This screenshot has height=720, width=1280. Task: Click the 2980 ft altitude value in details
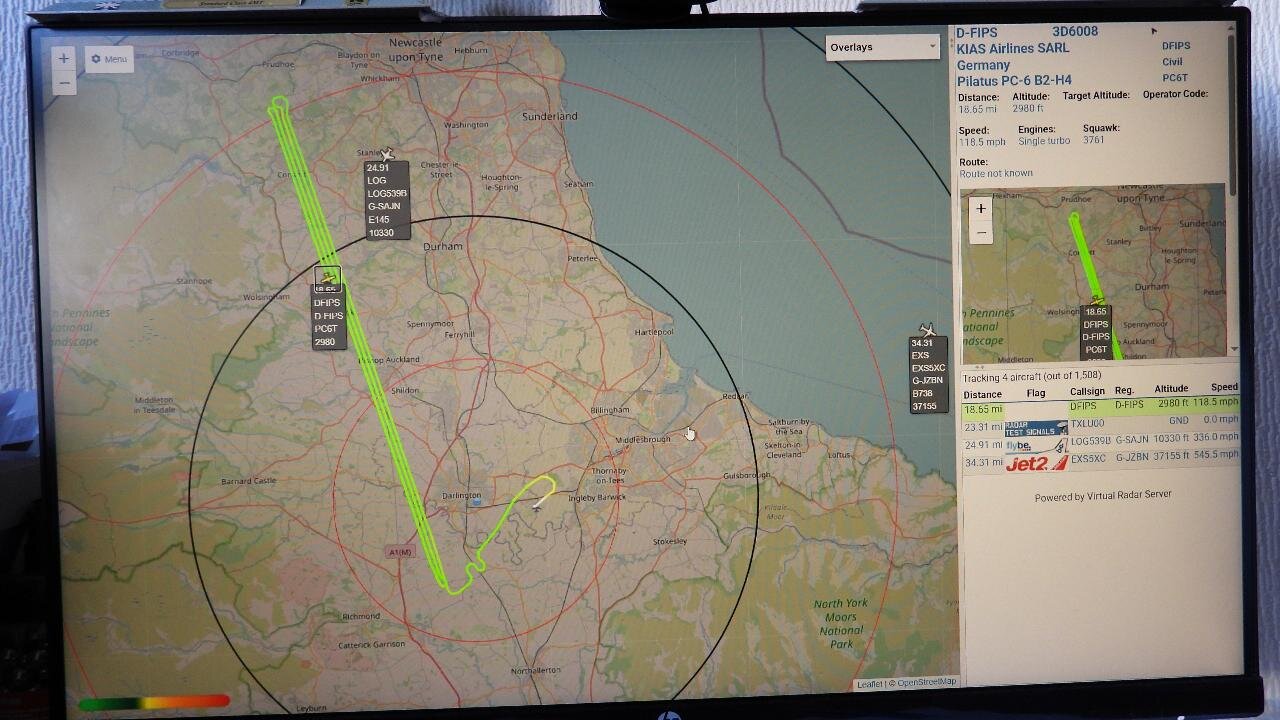(x=1028, y=108)
